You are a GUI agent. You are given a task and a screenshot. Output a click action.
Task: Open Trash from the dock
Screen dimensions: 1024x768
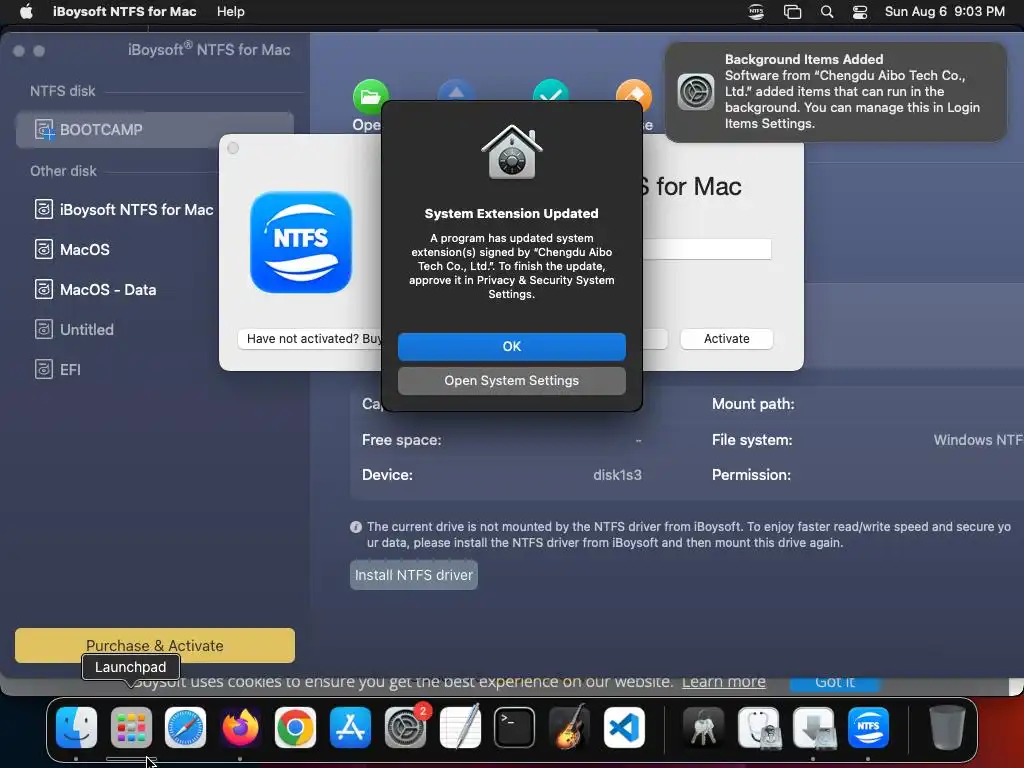[x=947, y=727]
